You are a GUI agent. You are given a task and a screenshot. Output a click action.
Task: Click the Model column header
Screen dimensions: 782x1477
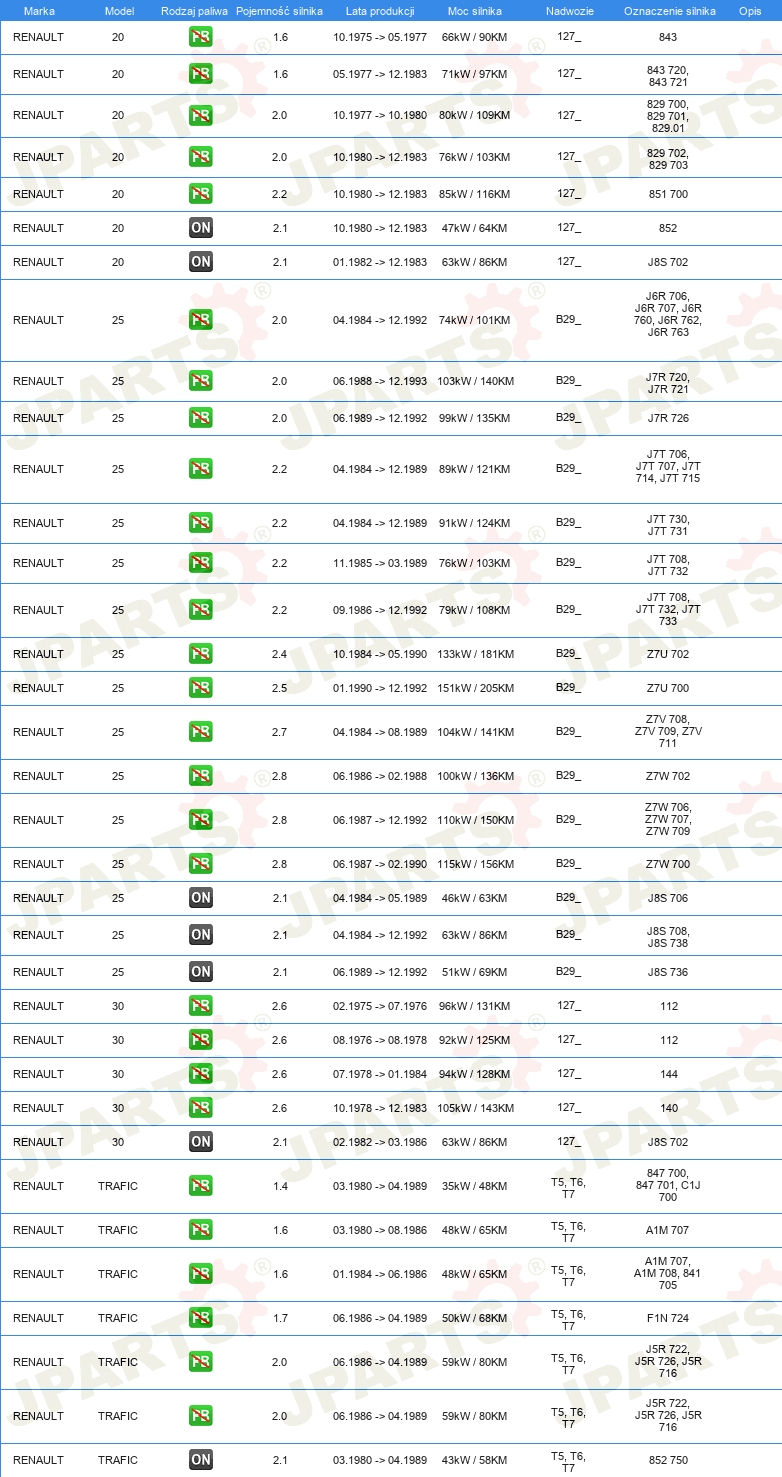[119, 11]
